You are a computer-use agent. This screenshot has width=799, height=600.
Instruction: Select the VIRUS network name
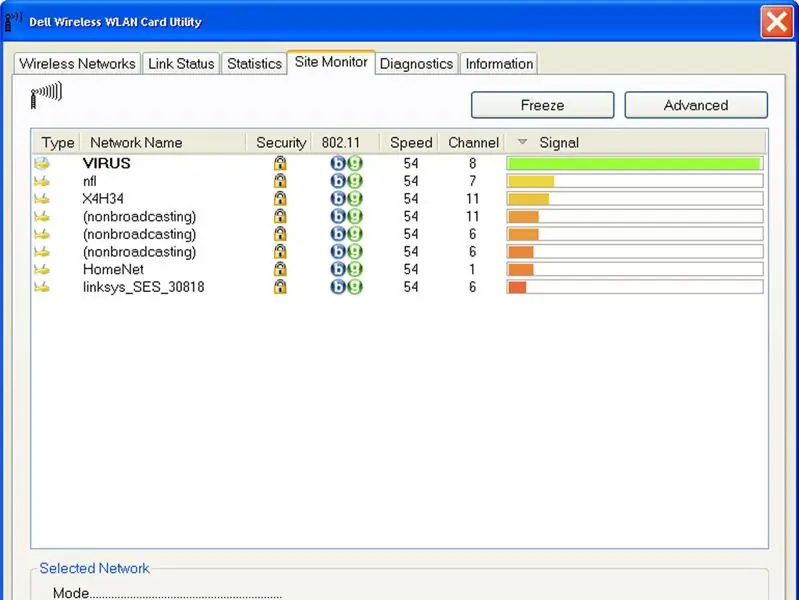106,163
